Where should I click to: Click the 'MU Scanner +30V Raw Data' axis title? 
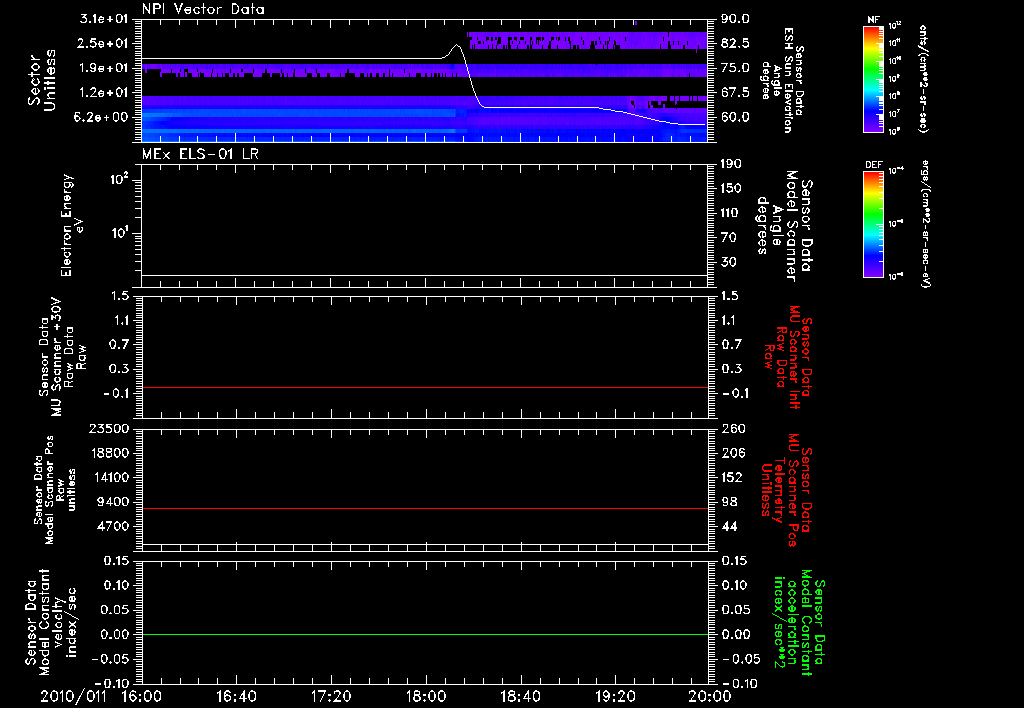coord(61,357)
